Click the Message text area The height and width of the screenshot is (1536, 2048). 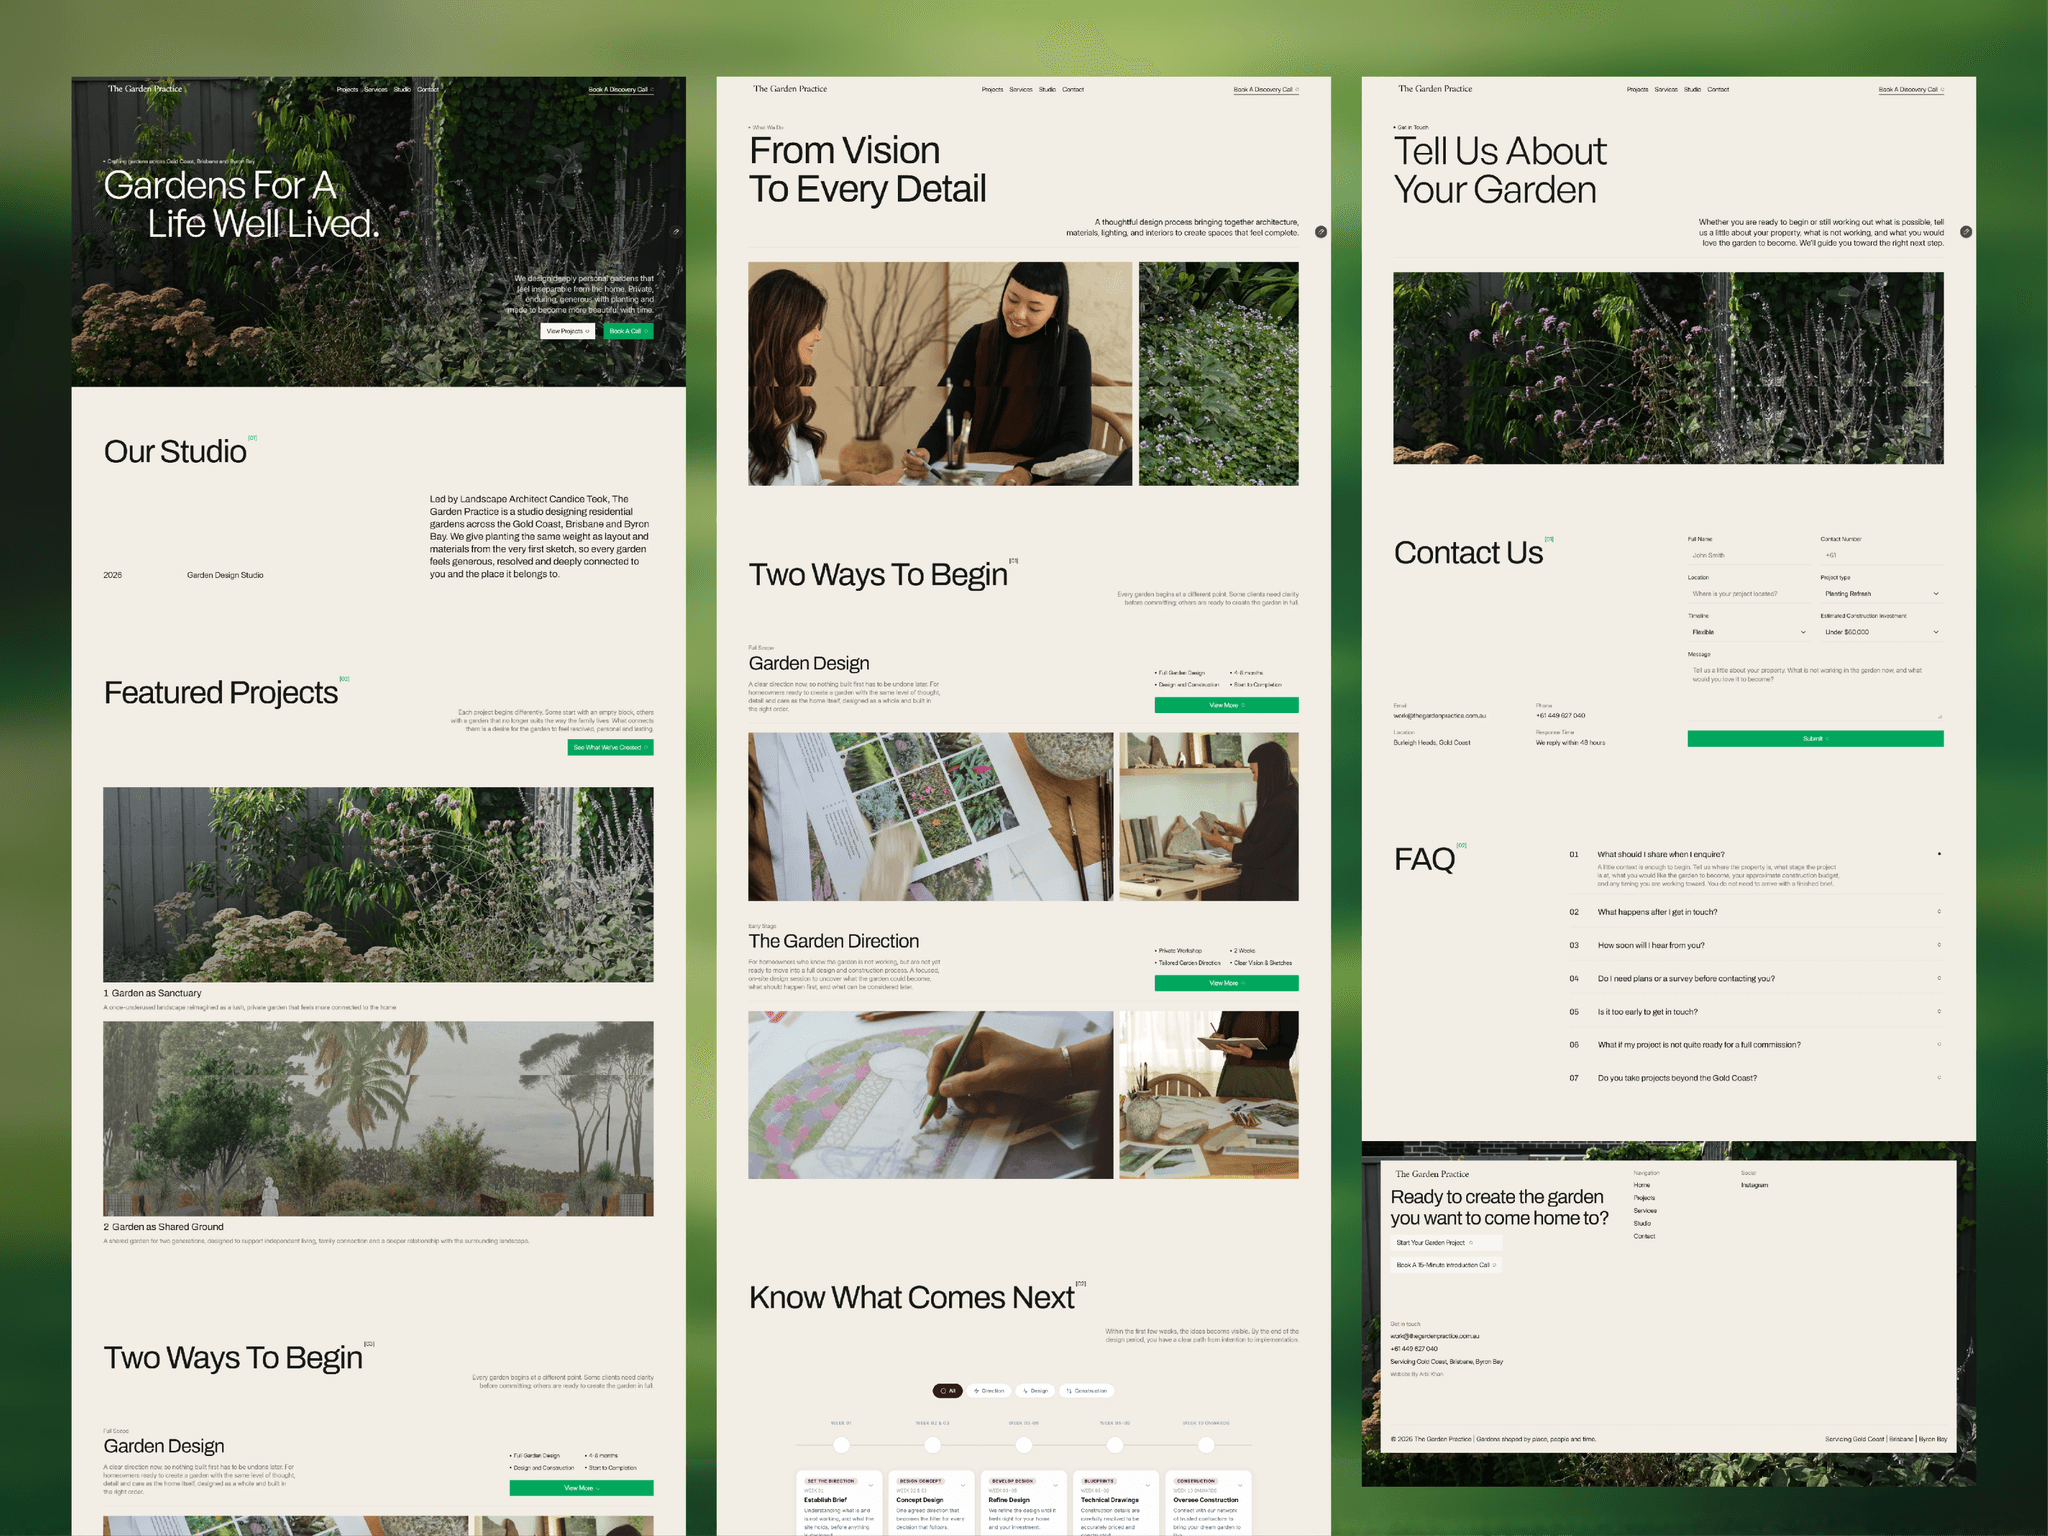(x=1815, y=691)
